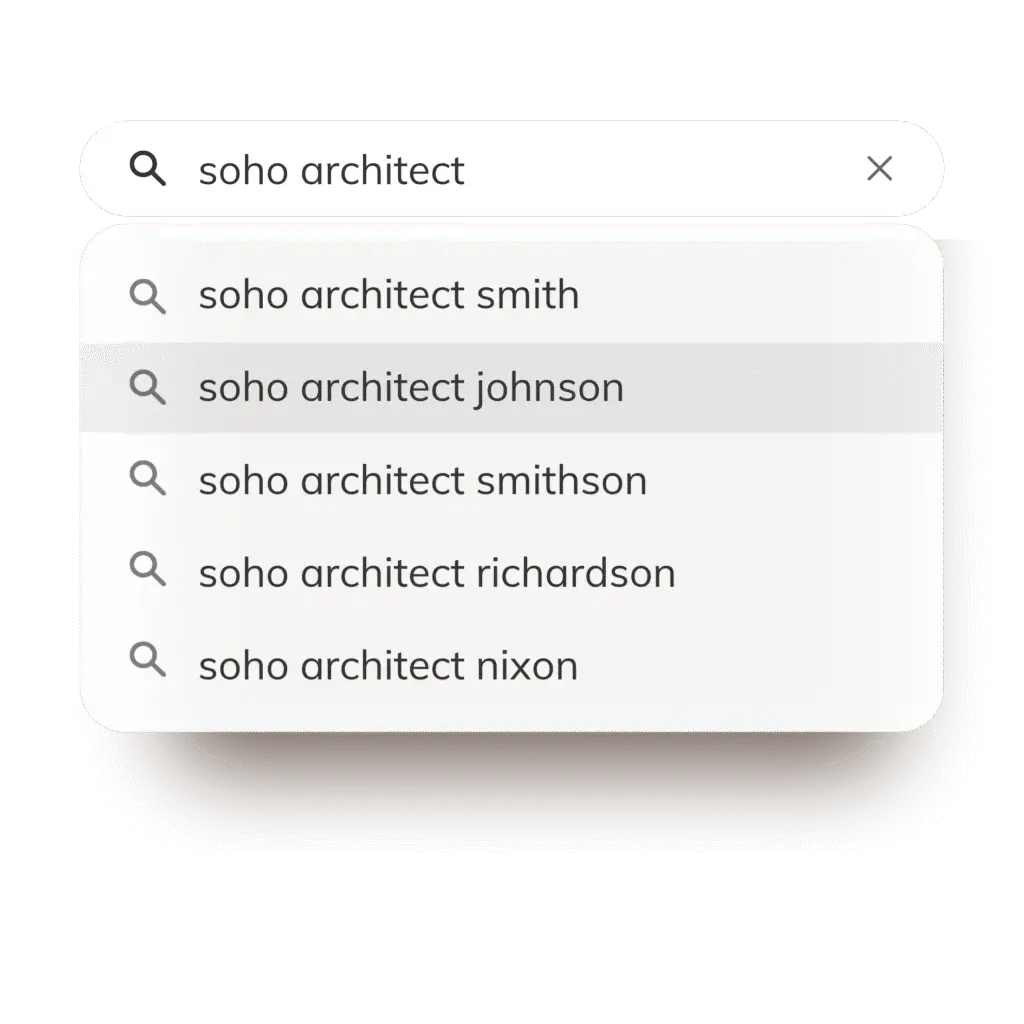Click the magnifier icon beside nixon suggestion
The height and width of the screenshot is (1024, 1024).
(148, 660)
